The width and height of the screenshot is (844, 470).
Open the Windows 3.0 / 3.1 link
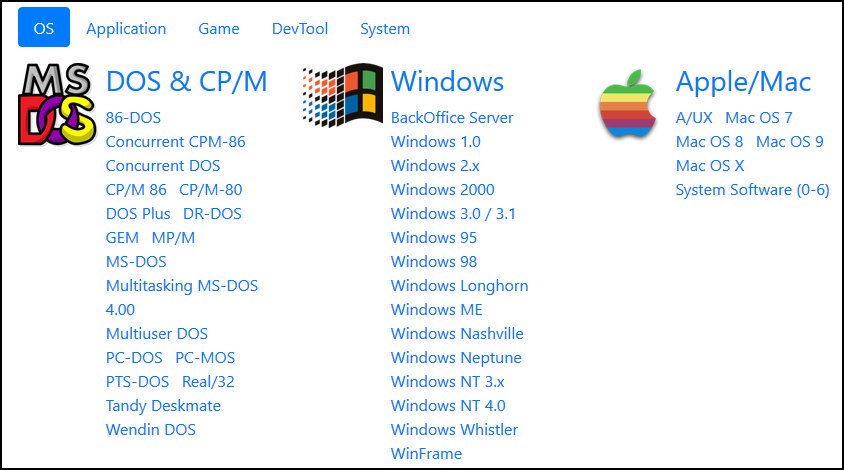[453, 214]
